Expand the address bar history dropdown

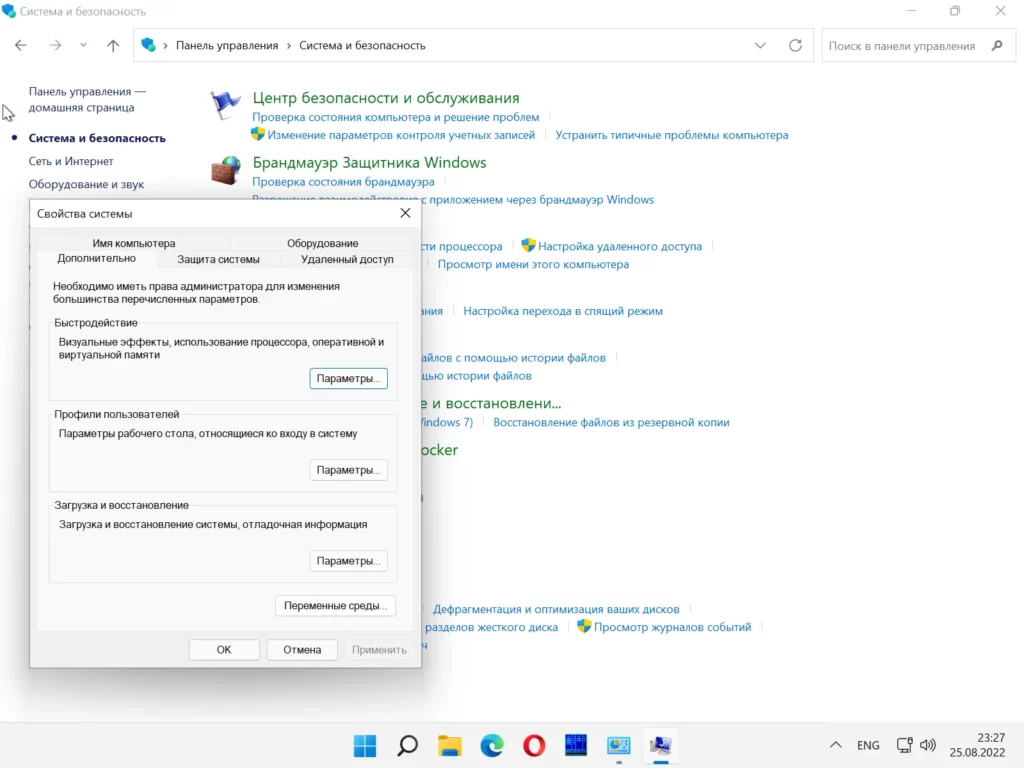click(760, 45)
